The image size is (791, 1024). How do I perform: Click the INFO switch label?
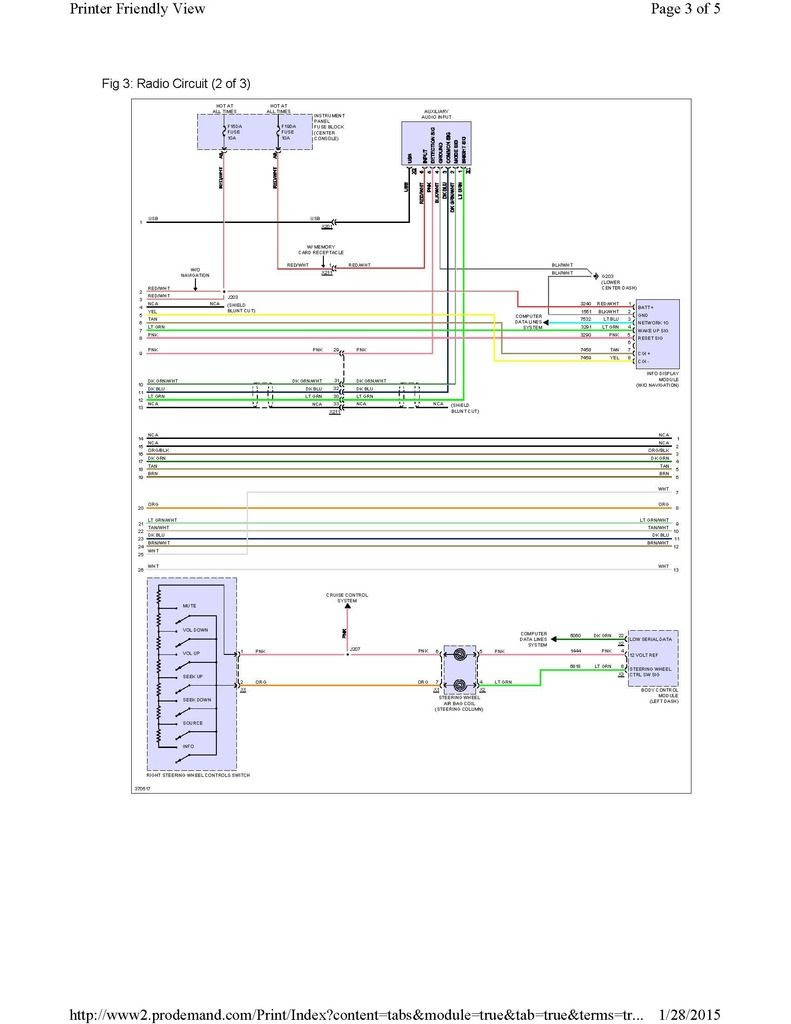point(188,746)
